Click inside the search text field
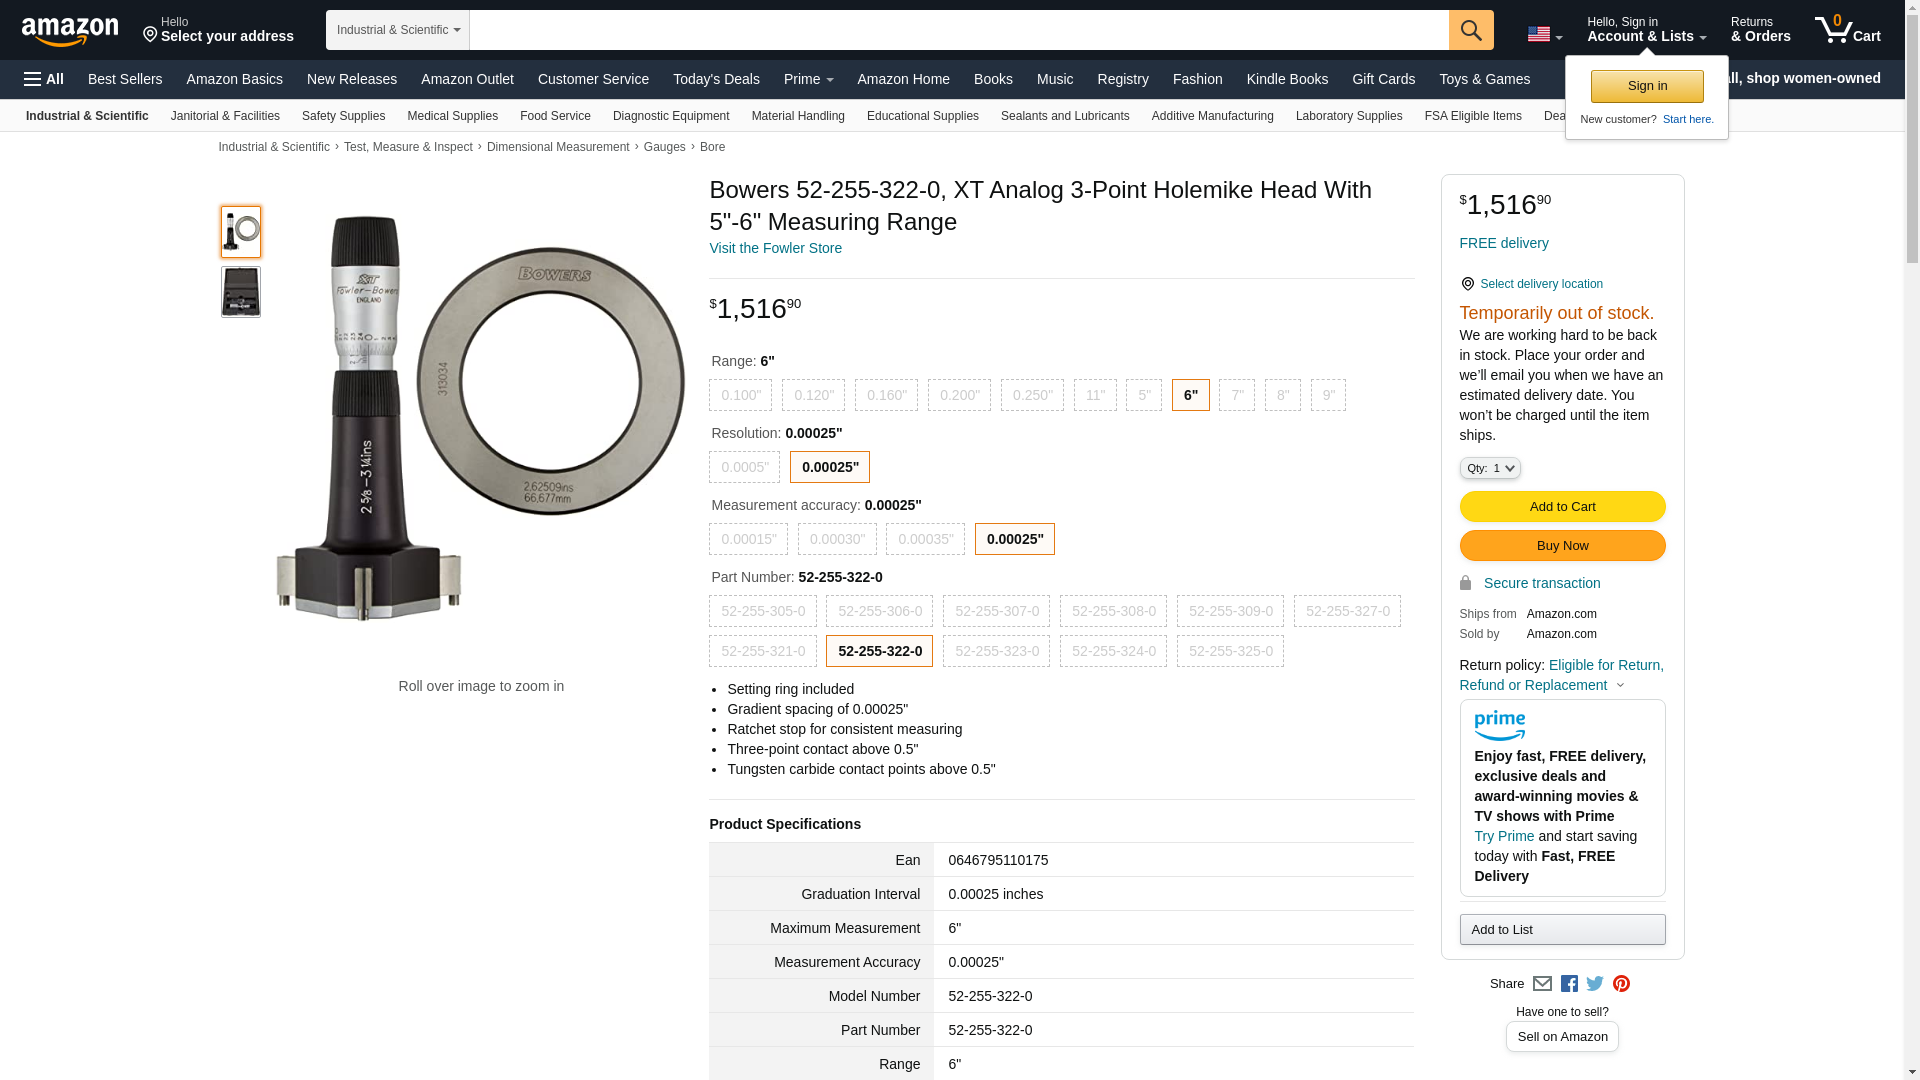Viewport: 1920px width, 1080px height. point(958,30)
